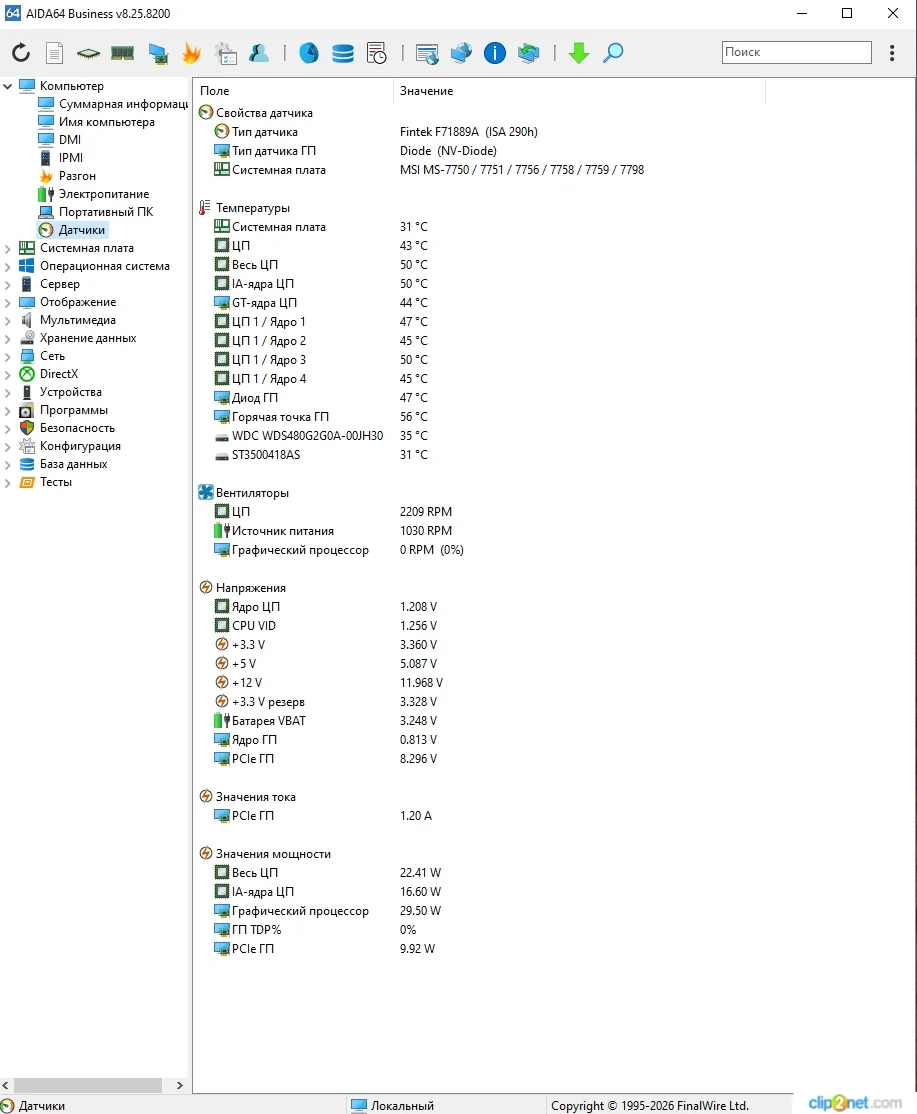Open the three-dot menu button
Screen dimensions: 917x1114
(x=892, y=53)
